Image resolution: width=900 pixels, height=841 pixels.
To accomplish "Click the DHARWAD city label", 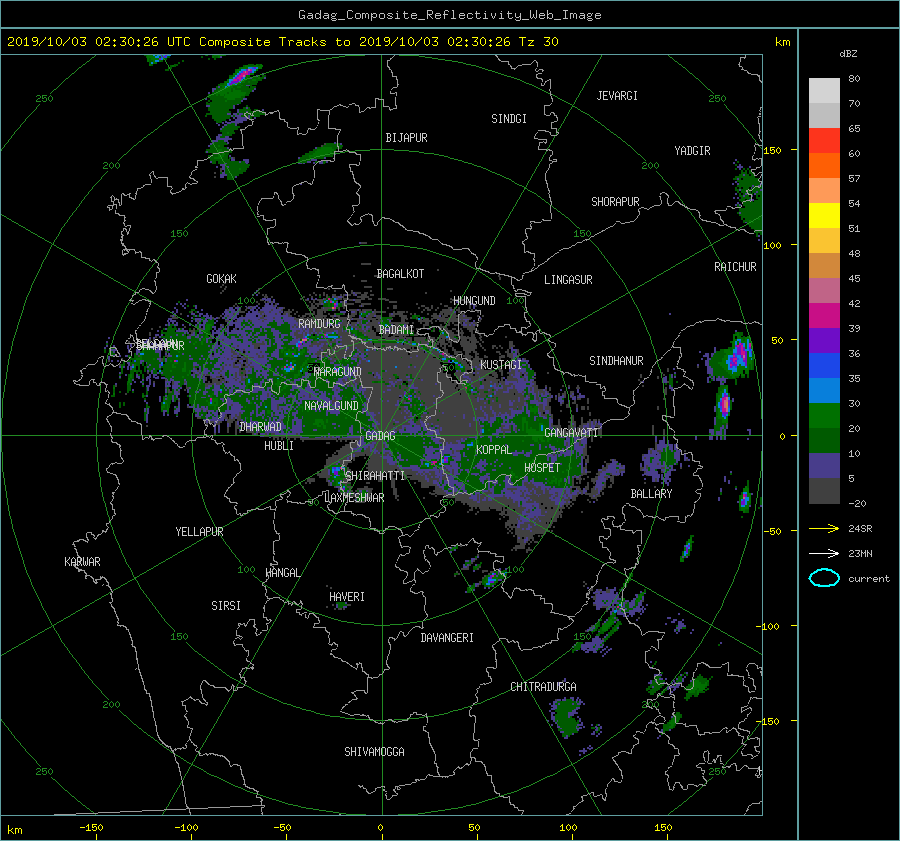I will coord(261,427).
